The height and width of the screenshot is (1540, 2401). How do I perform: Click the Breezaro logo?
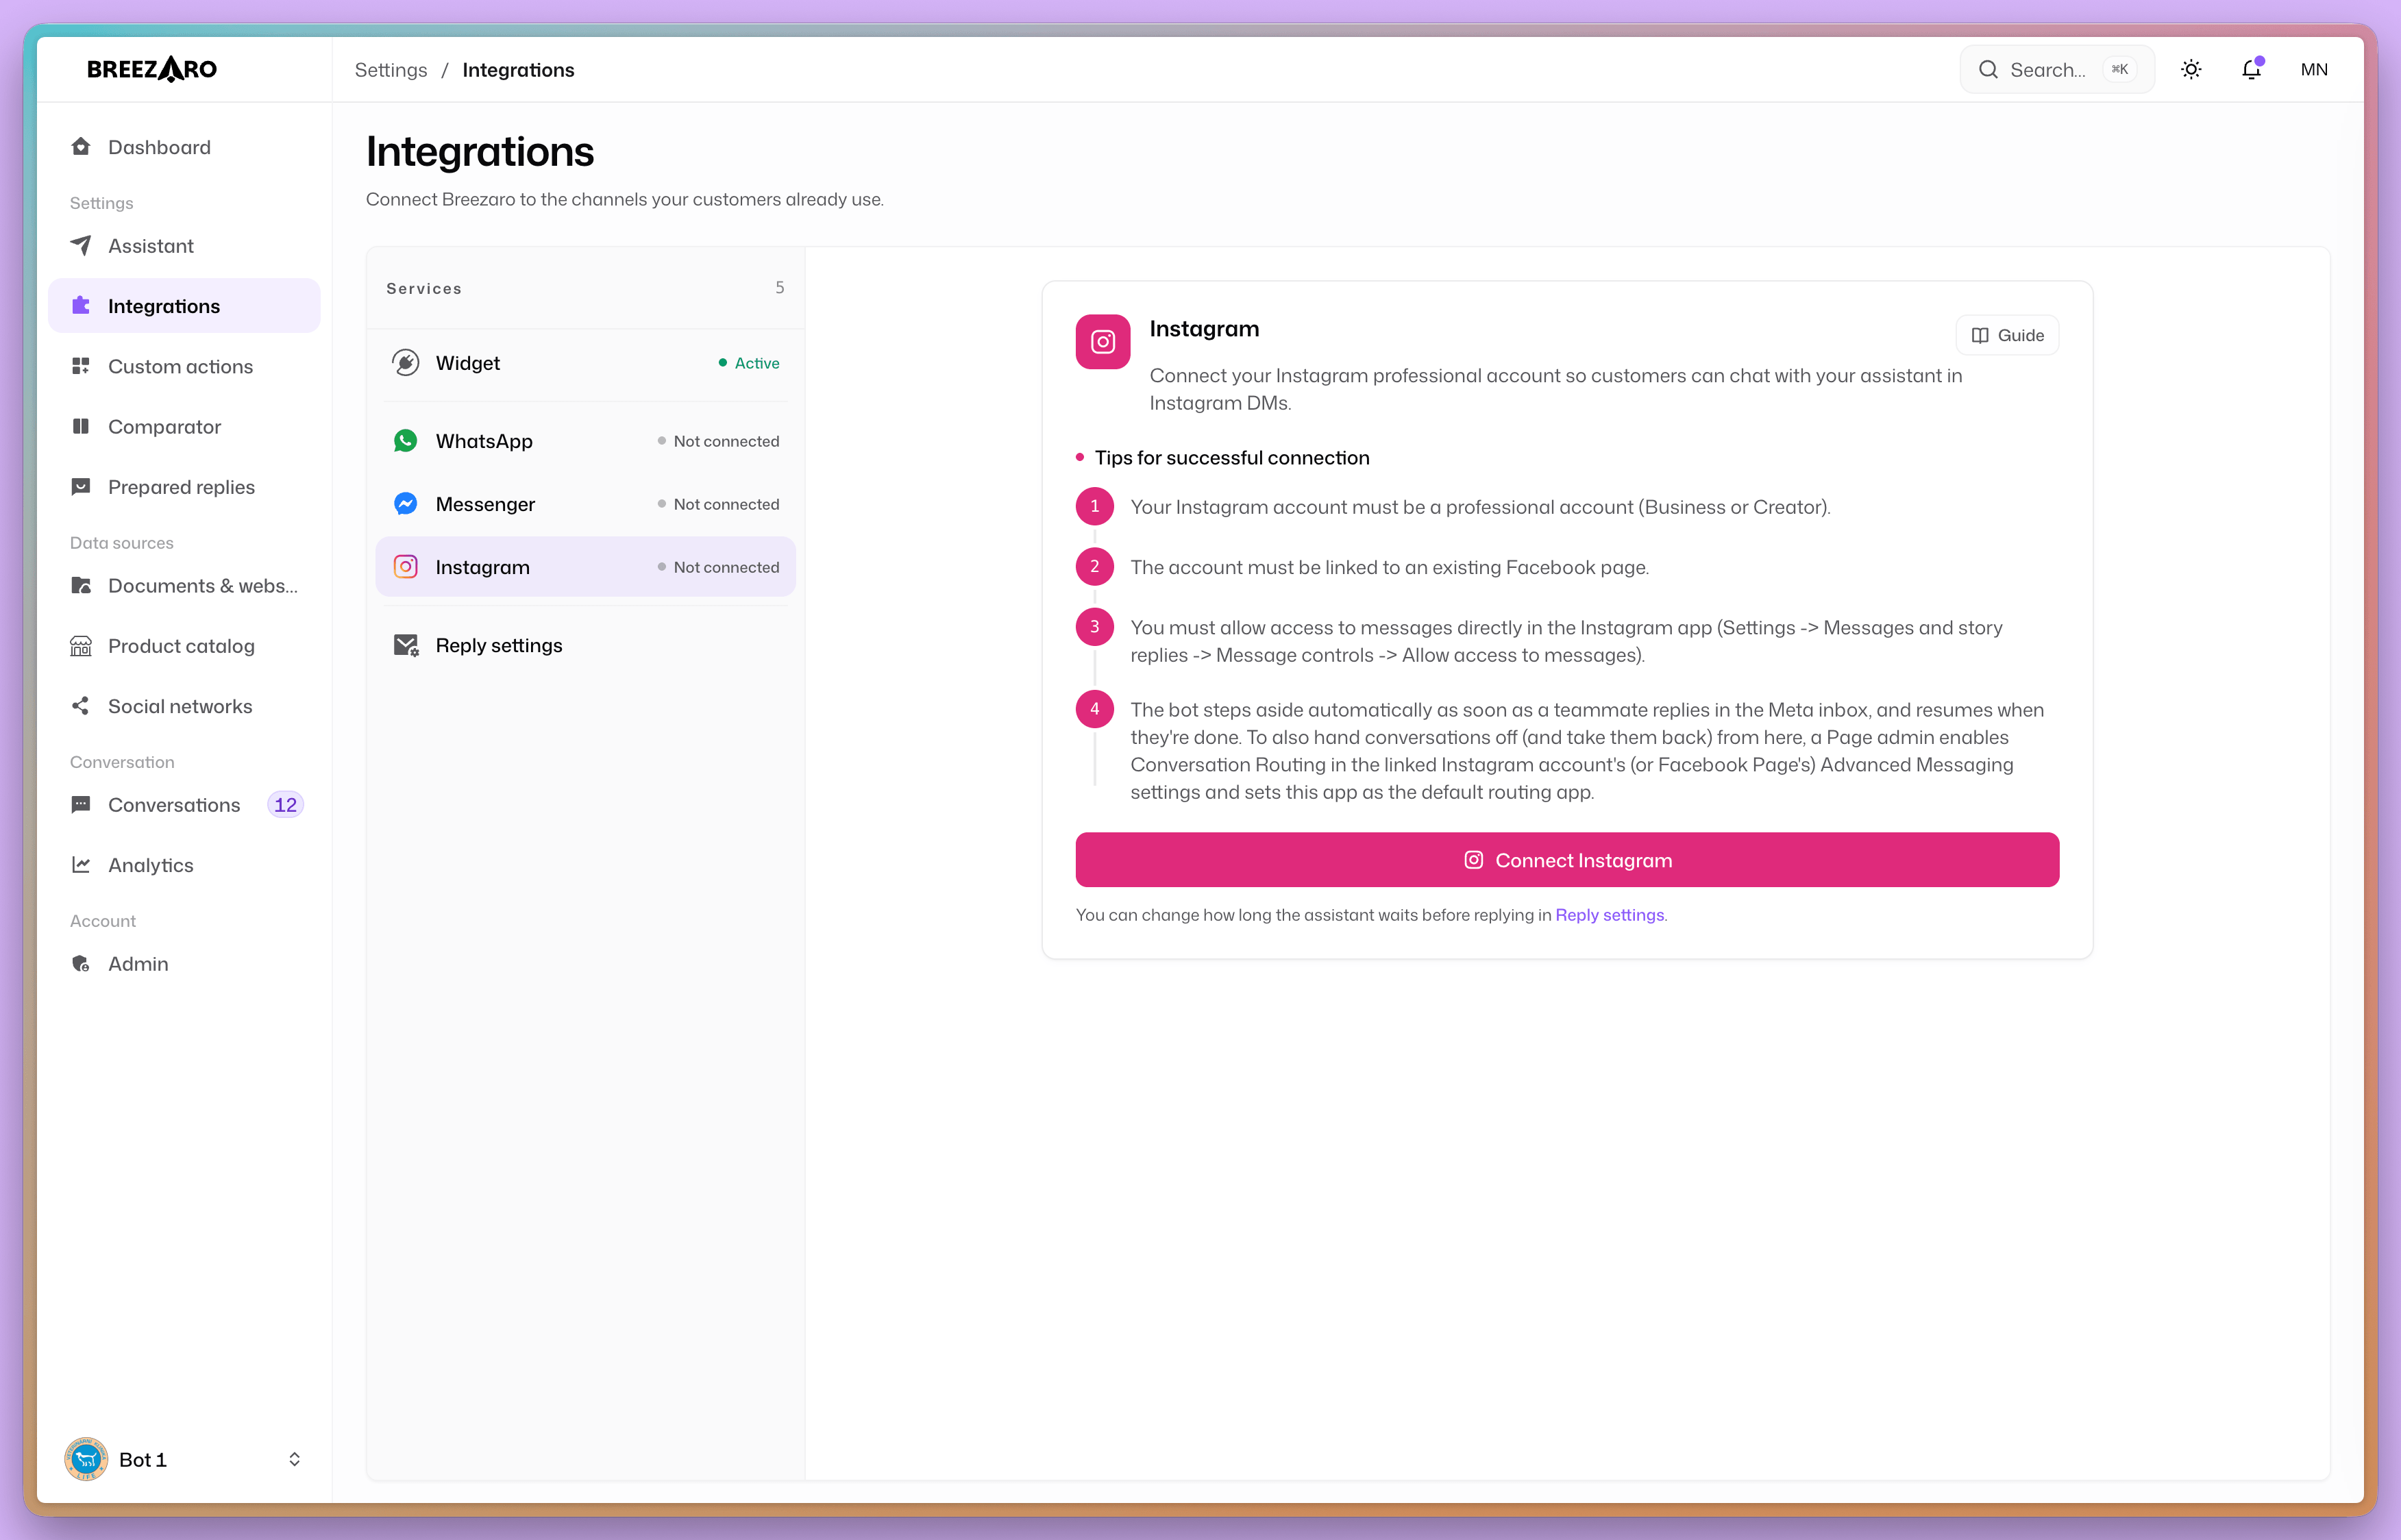(x=152, y=69)
